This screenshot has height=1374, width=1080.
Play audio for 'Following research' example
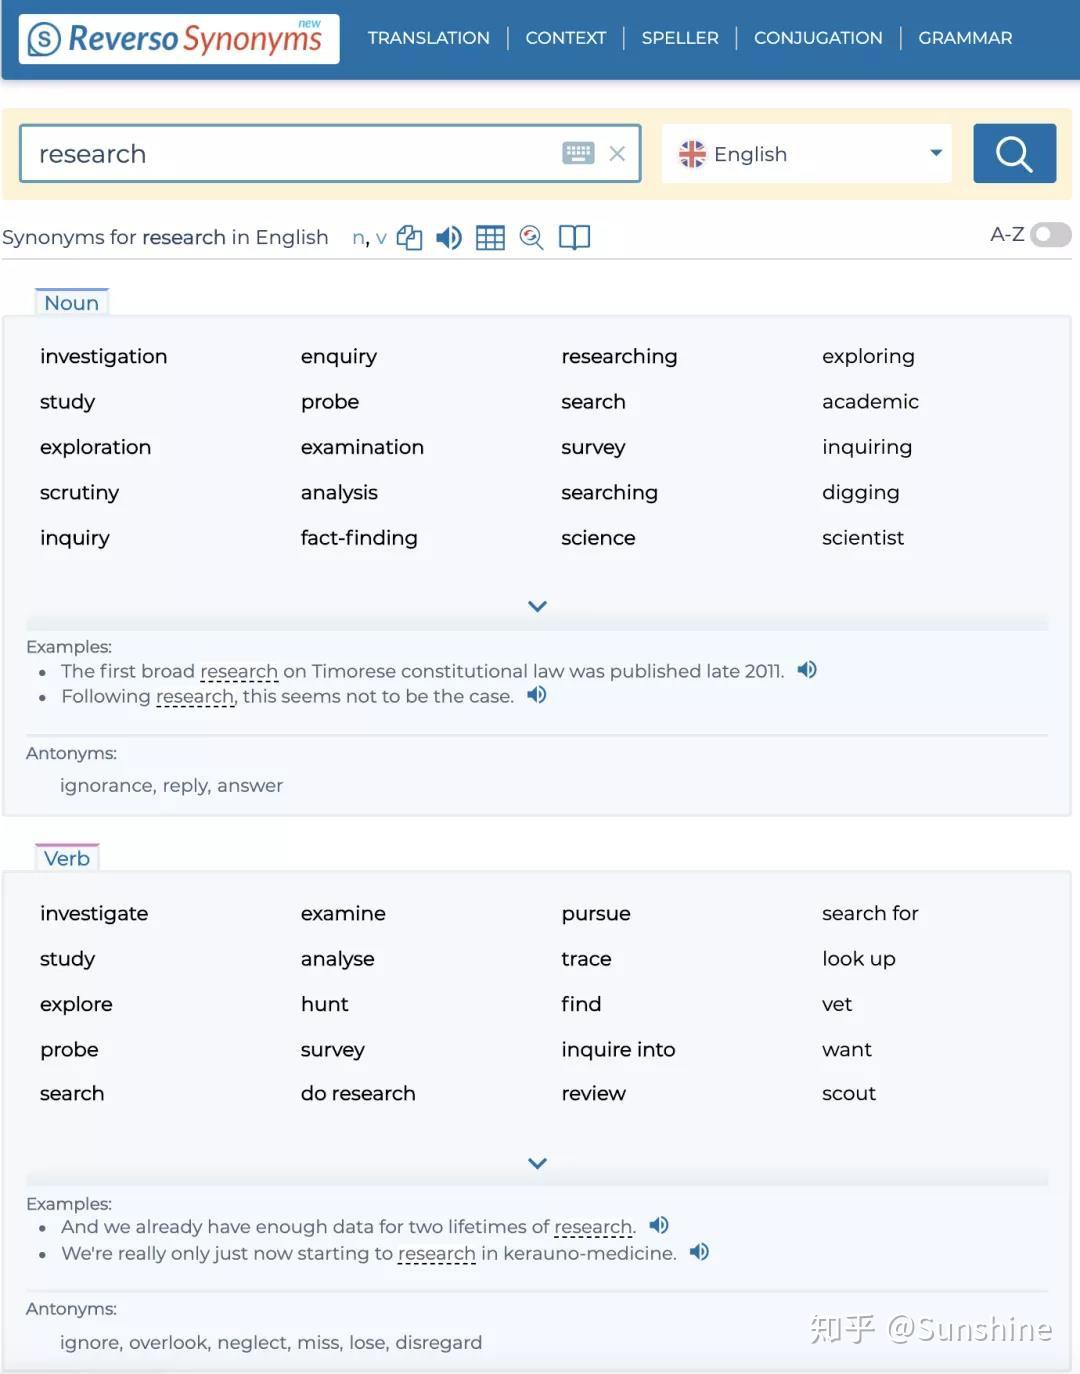[x=537, y=695]
